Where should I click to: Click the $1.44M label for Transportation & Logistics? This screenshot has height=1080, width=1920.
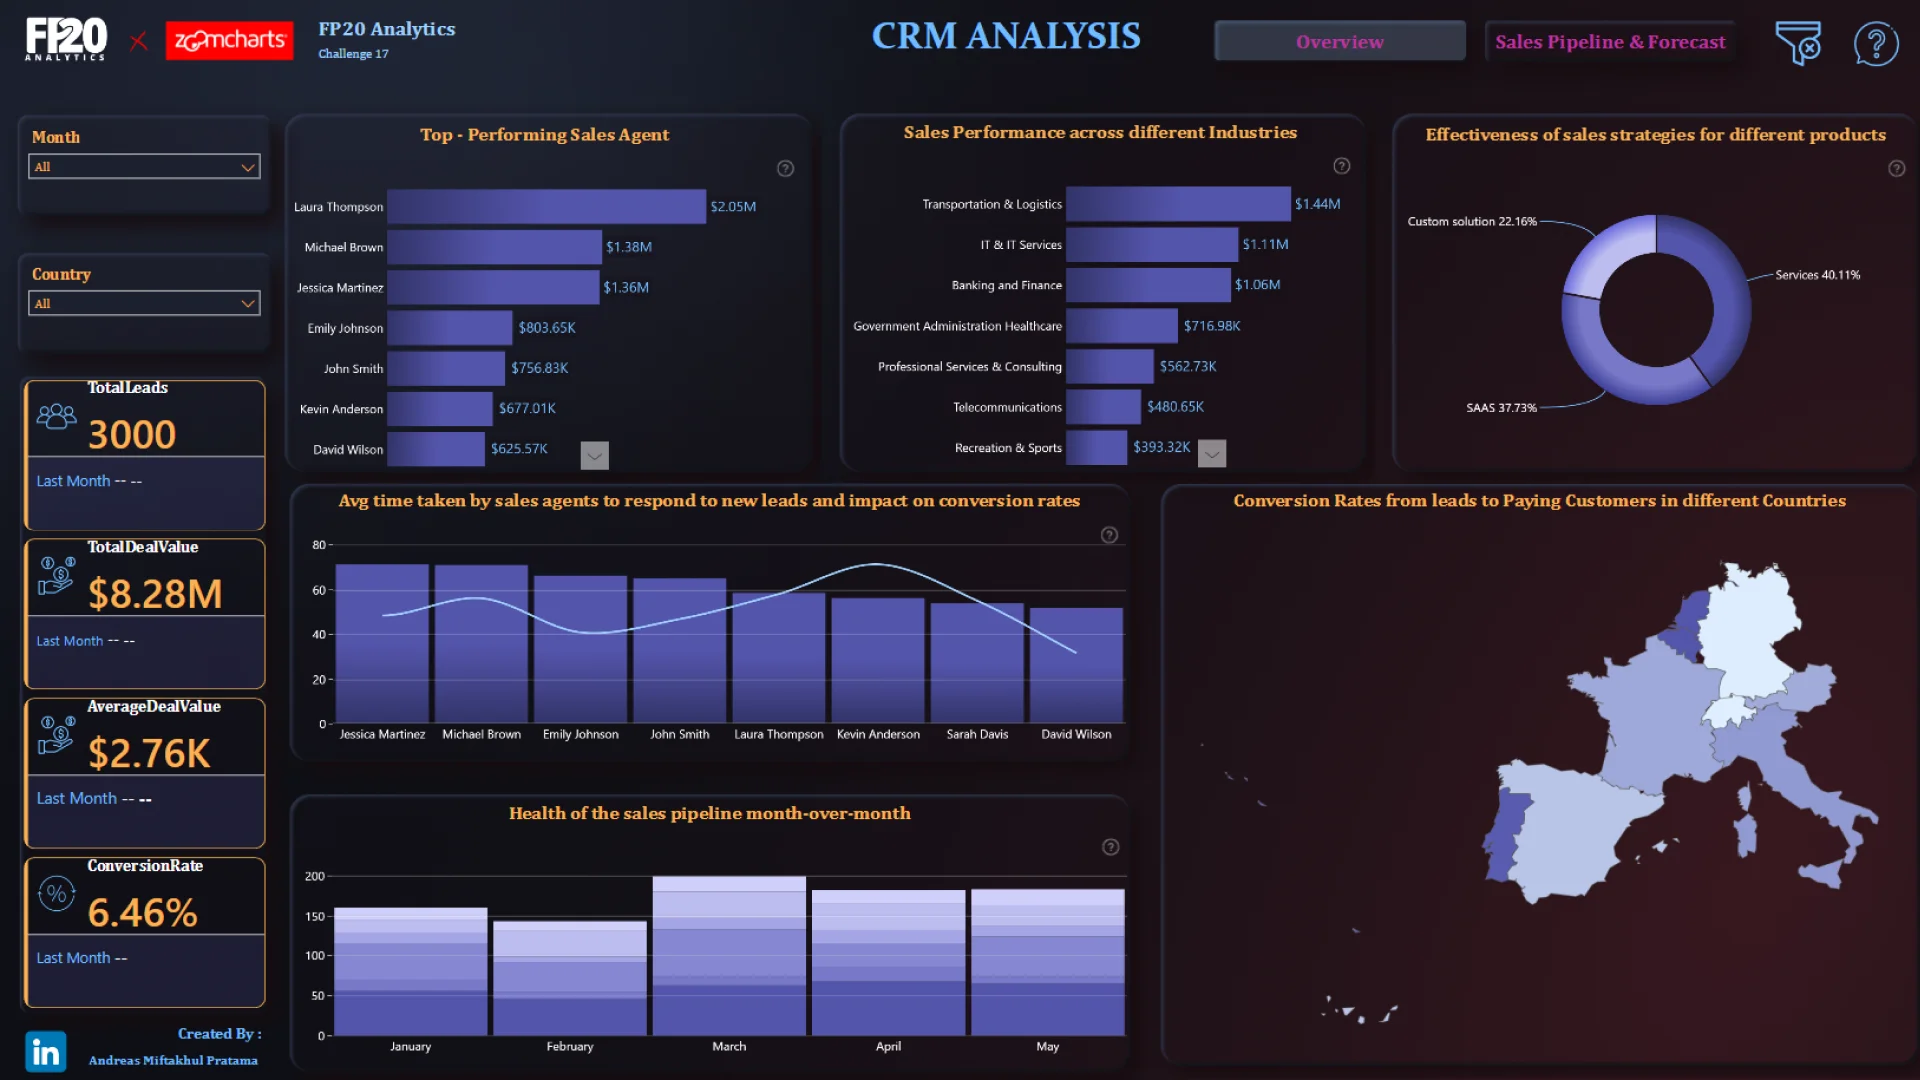pyautogui.click(x=1317, y=204)
